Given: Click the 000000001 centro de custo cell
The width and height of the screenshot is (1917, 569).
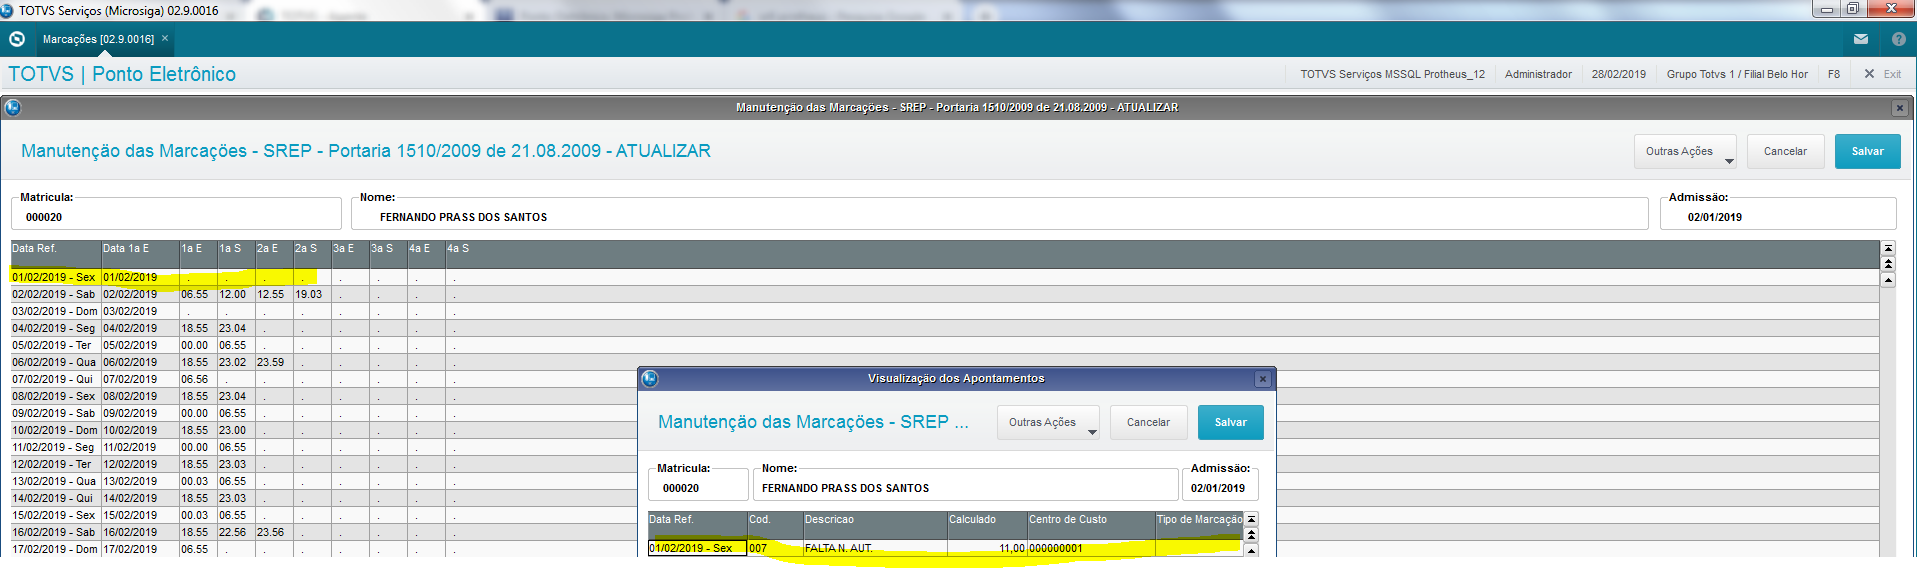Looking at the screenshot, I should coord(1091,548).
